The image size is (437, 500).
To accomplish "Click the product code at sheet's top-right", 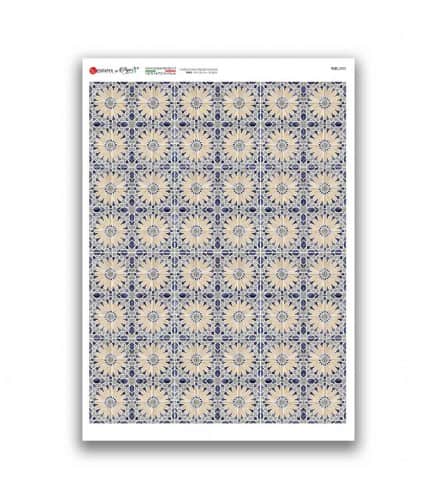I will click(x=339, y=68).
